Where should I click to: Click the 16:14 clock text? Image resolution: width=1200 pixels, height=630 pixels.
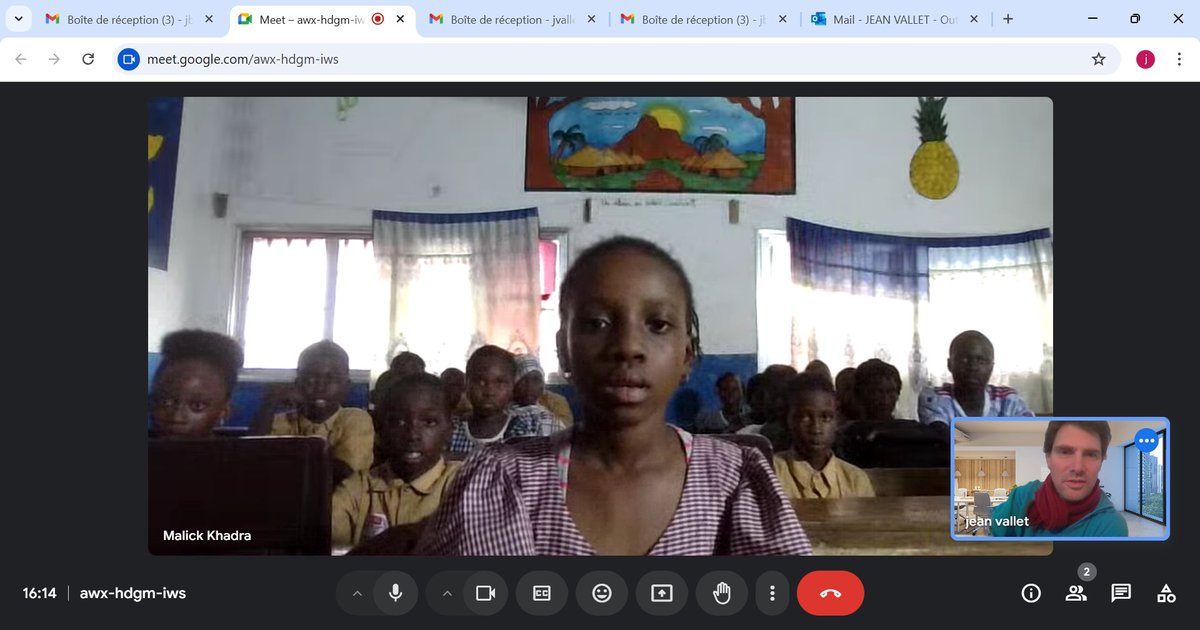pyautogui.click(x=39, y=593)
